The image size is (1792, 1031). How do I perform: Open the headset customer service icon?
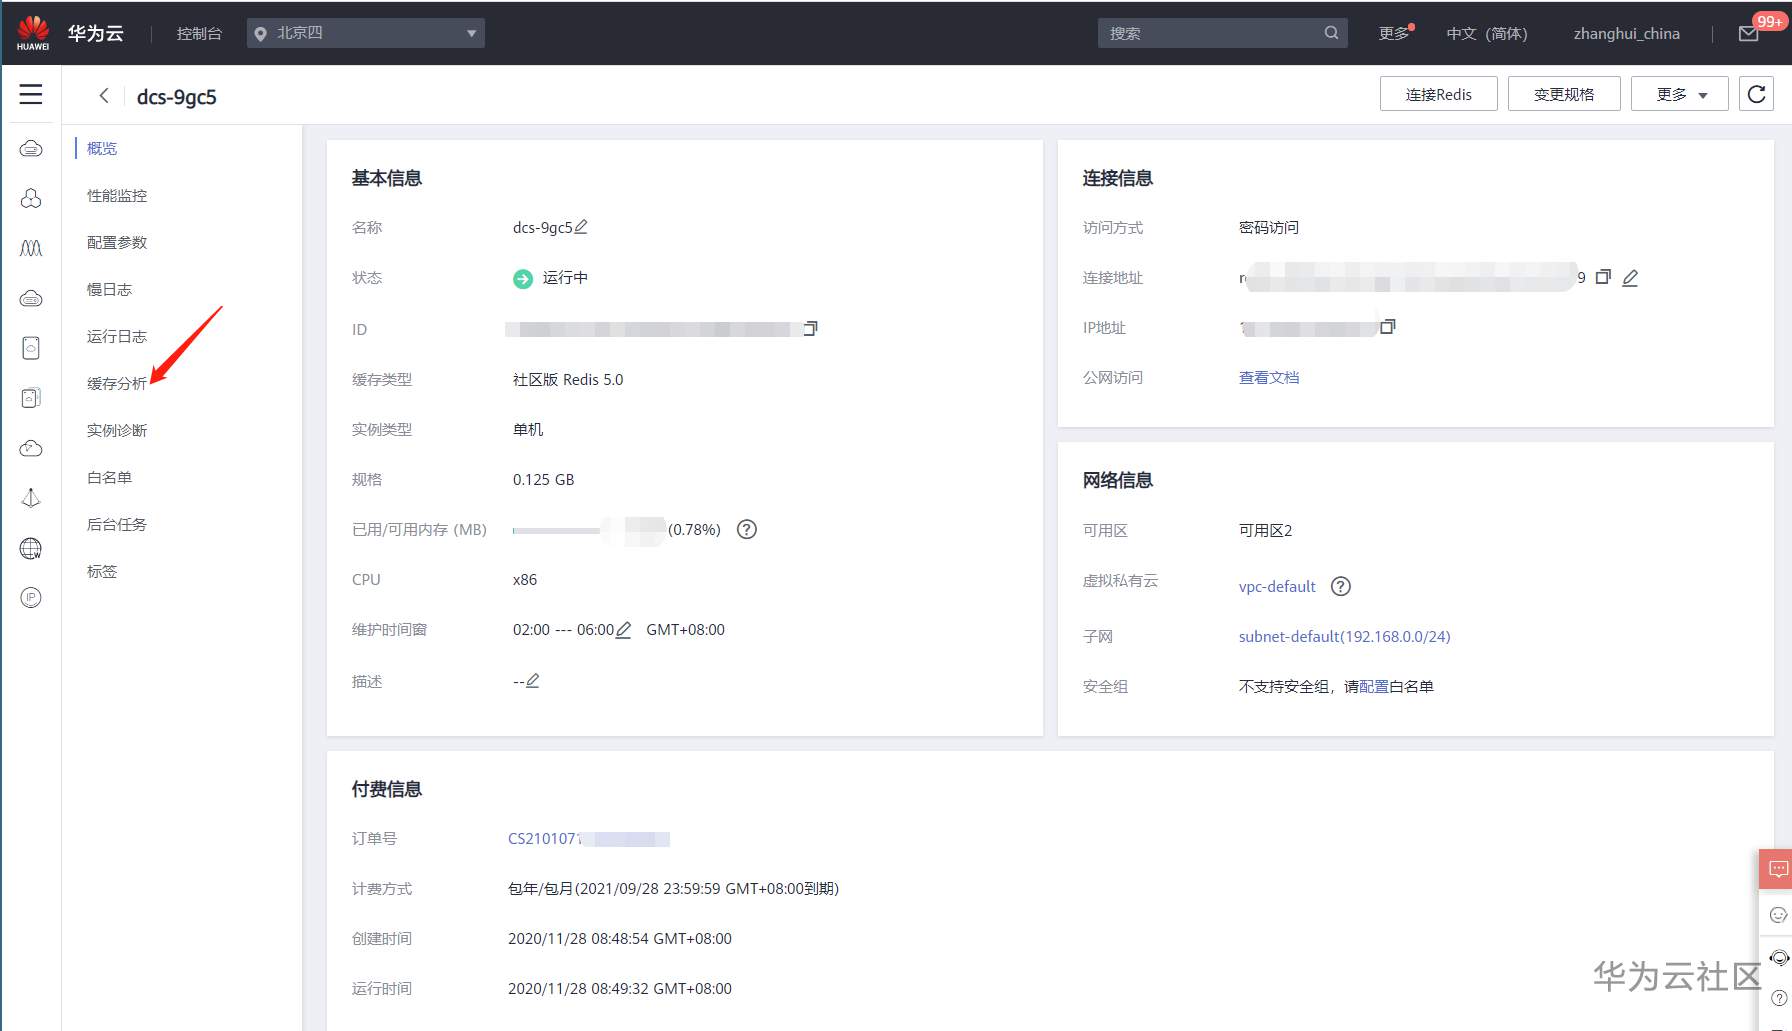click(x=1779, y=958)
